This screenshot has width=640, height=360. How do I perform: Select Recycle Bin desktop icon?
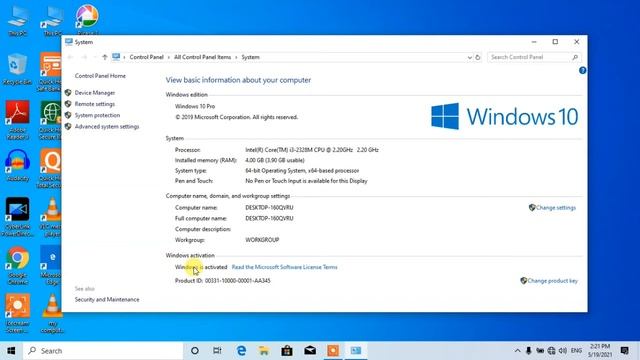tap(17, 69)
